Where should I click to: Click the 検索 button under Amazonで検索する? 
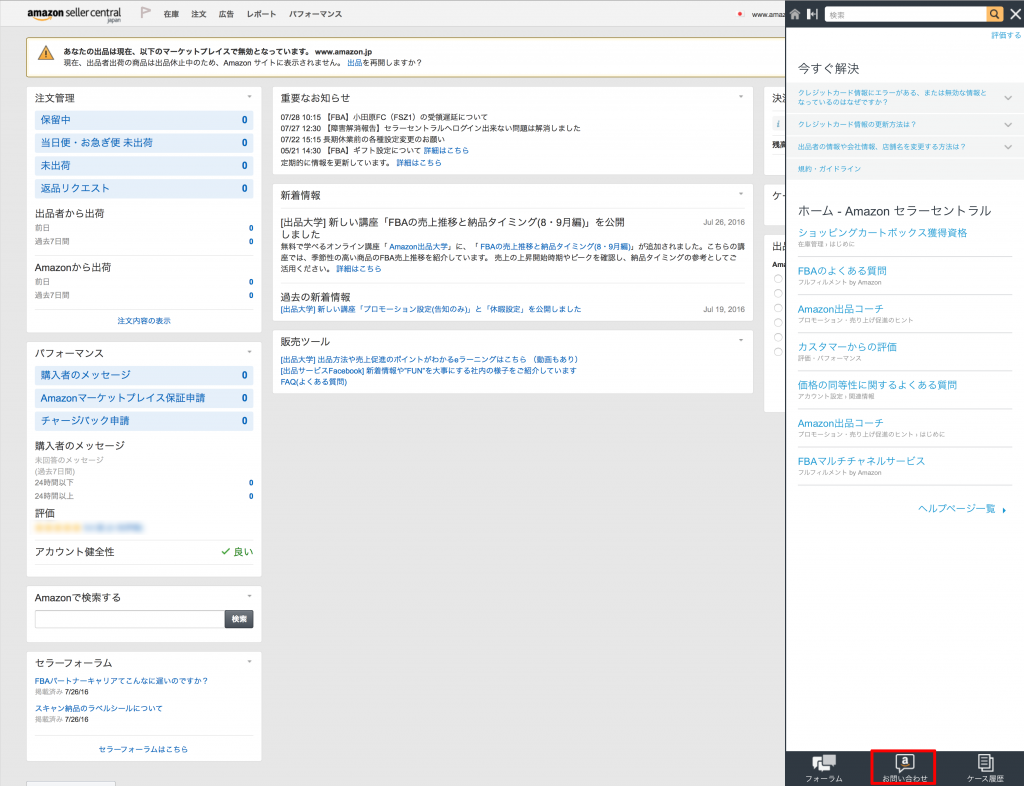239,619
